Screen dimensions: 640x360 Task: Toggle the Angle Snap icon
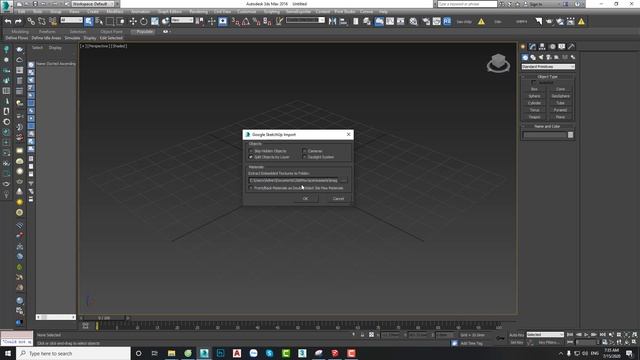coord(246,21)
